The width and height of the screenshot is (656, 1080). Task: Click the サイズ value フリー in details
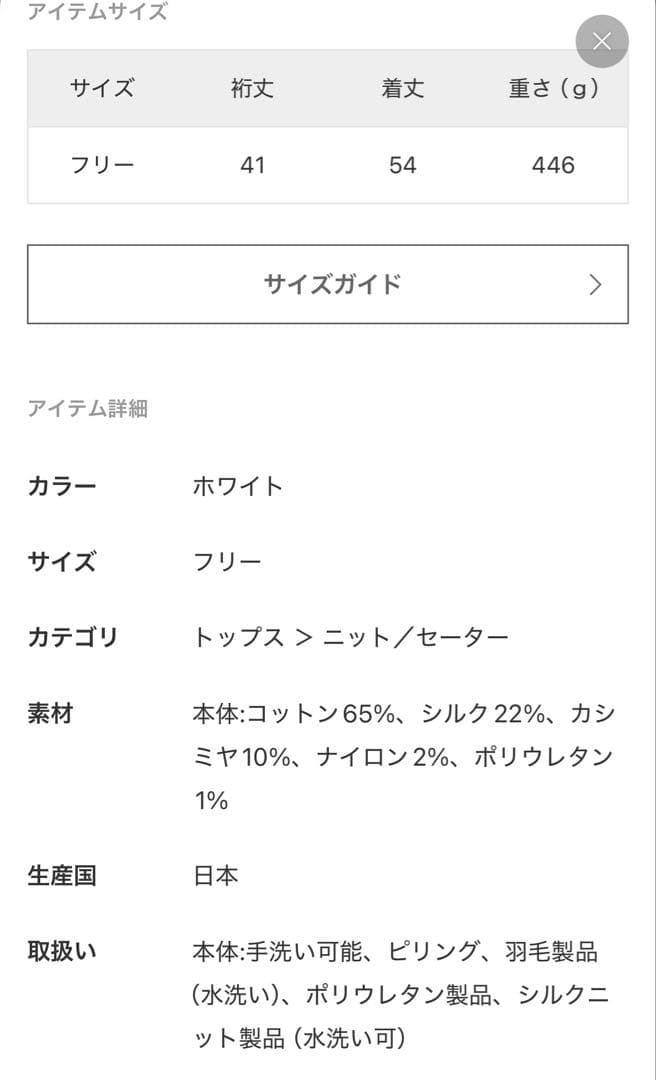[227, 561]
